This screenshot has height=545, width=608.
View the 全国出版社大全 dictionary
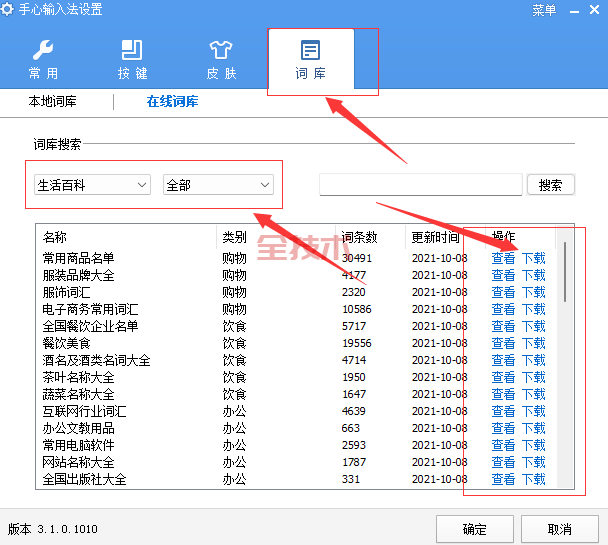(503, 479)
